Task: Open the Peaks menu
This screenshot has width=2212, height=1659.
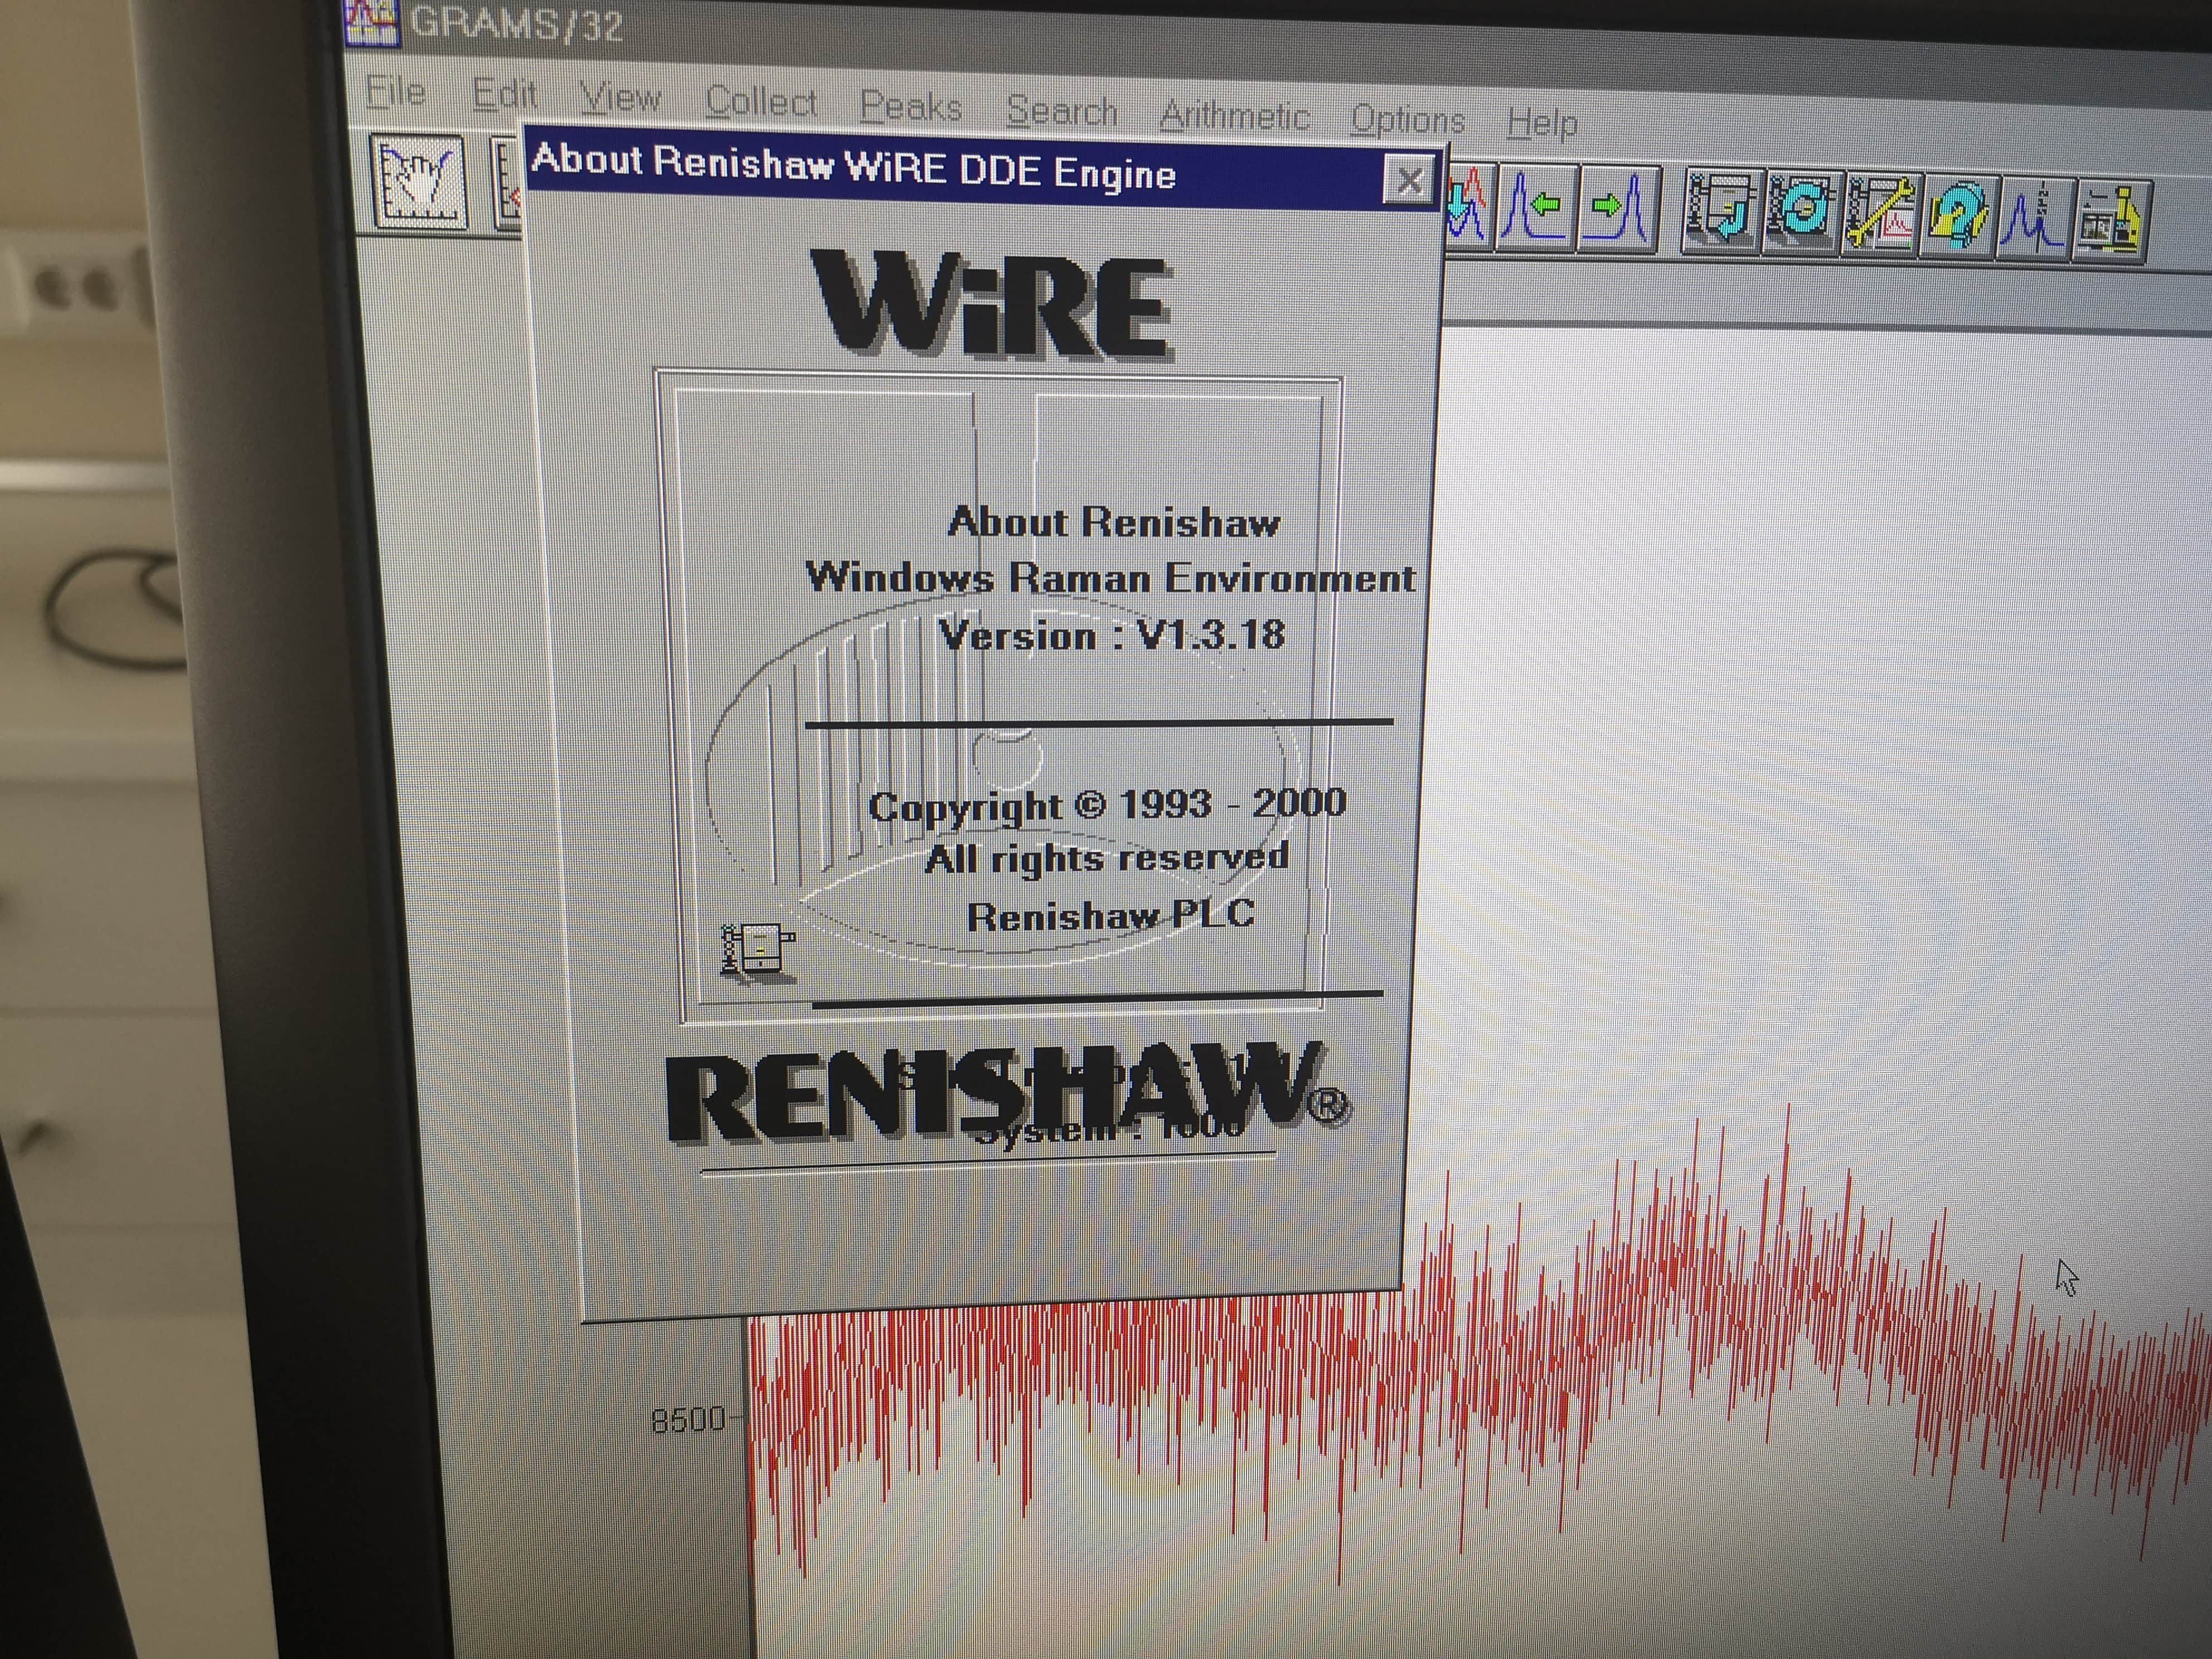Action: [x=911, y=107]
